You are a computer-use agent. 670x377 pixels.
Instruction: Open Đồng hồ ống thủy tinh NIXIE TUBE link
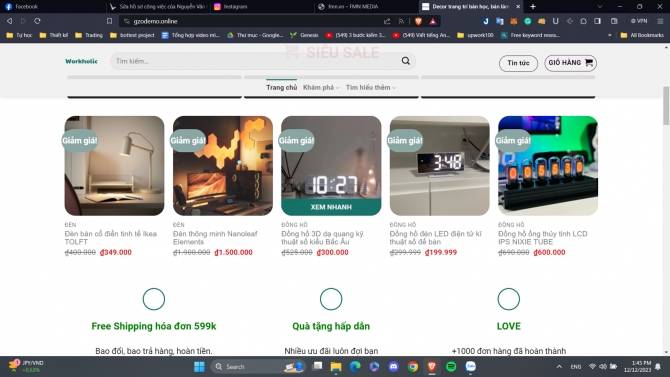pyautogui.click(x=542, y=238)
